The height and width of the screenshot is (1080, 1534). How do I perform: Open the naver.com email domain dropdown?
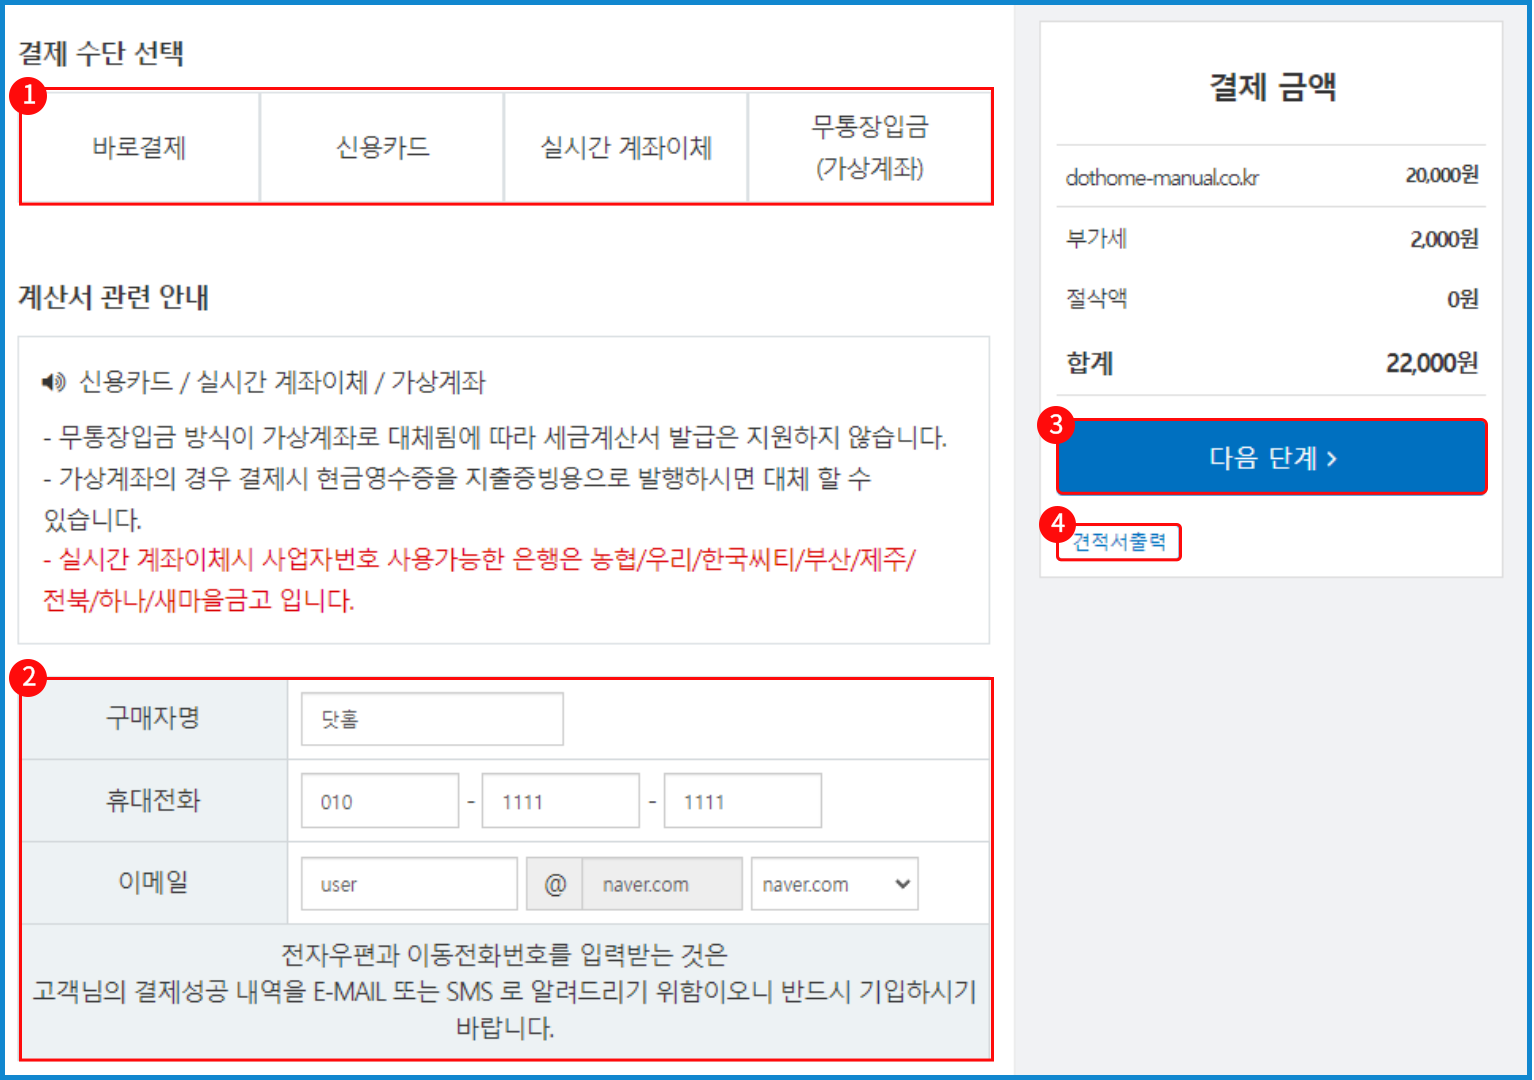pos(834,884)
